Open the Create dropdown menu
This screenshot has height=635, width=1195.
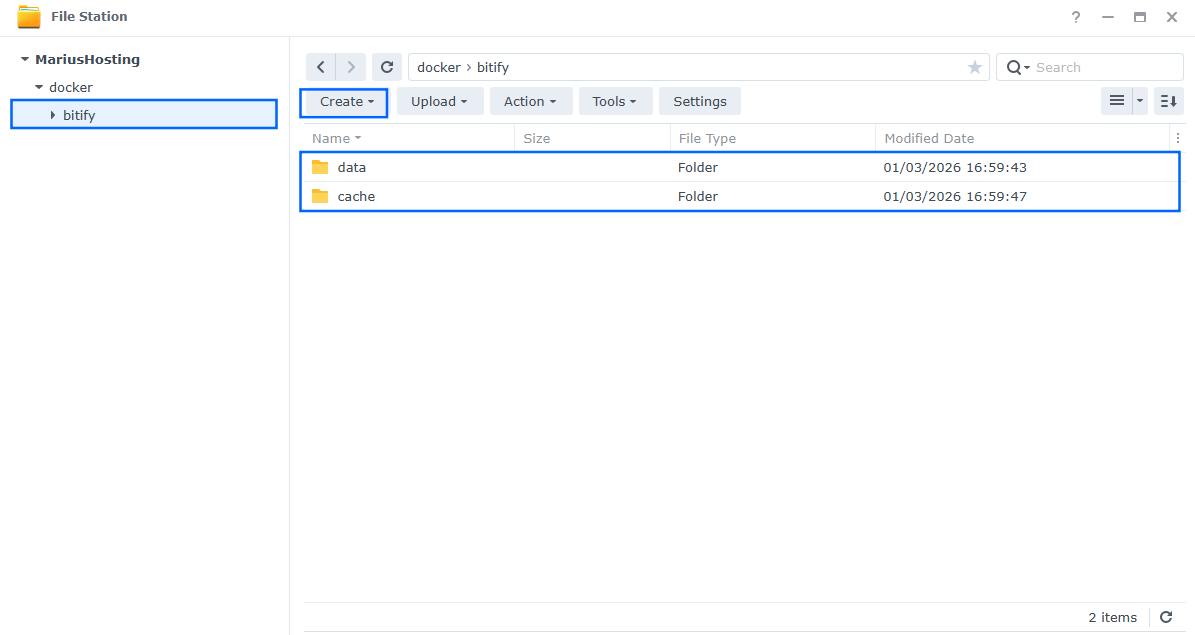[343, 101]
